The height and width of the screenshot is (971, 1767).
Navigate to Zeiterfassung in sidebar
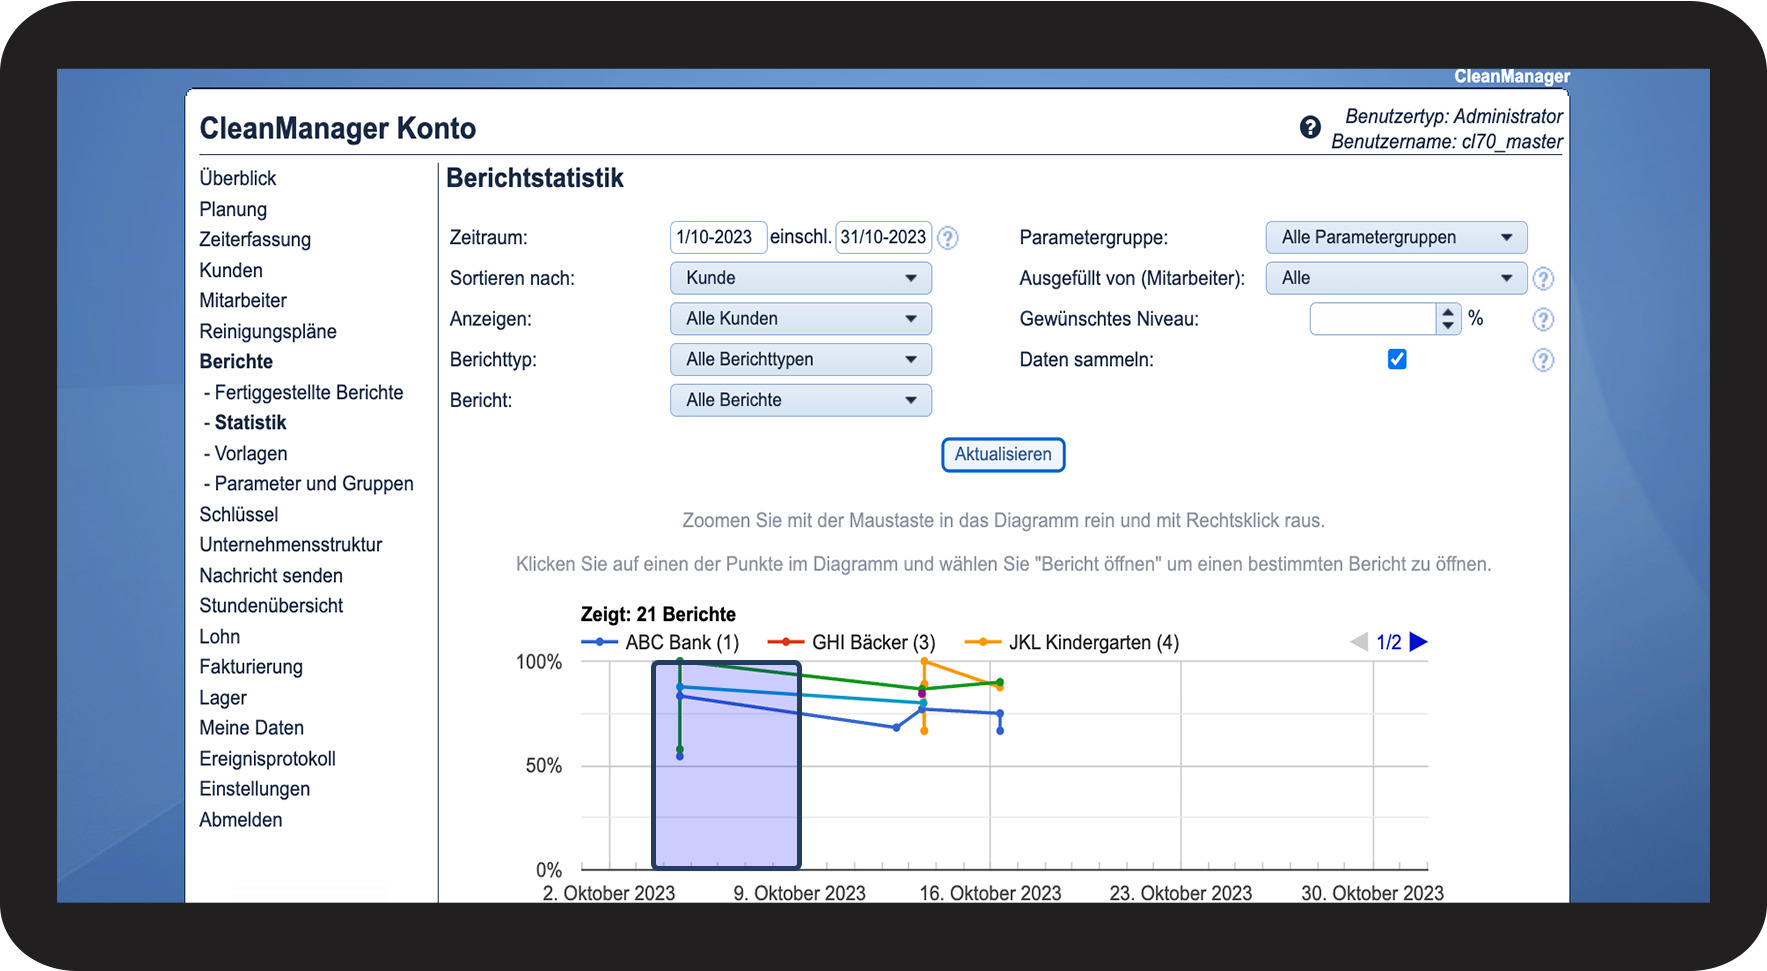pos(255,239)
